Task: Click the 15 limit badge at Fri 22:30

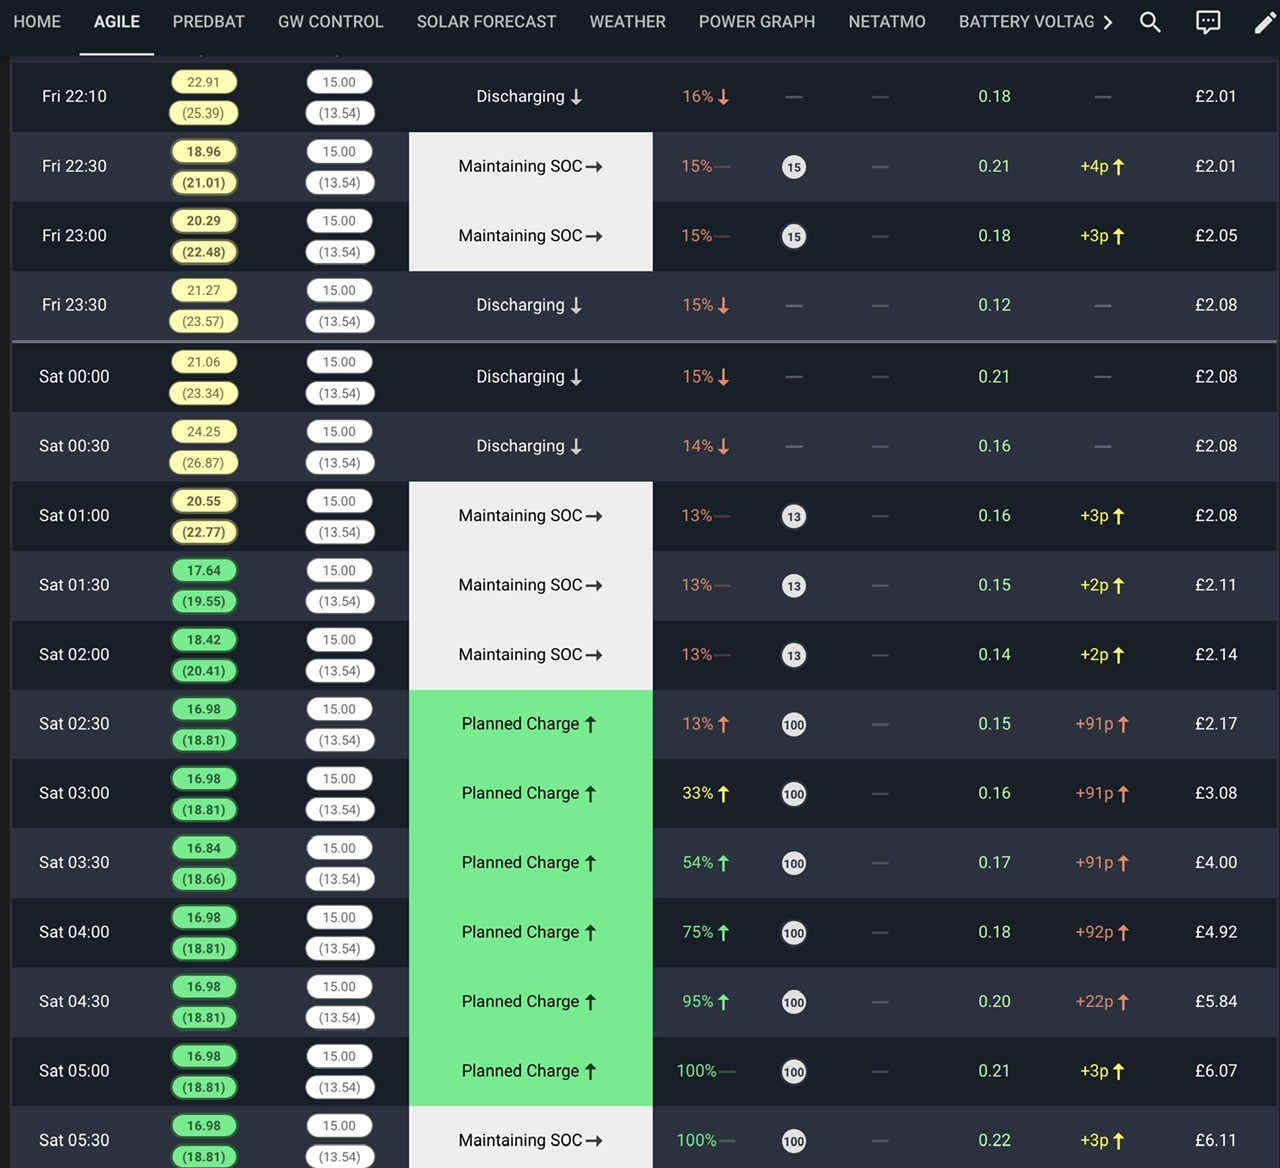Action: tap(794, 167)
